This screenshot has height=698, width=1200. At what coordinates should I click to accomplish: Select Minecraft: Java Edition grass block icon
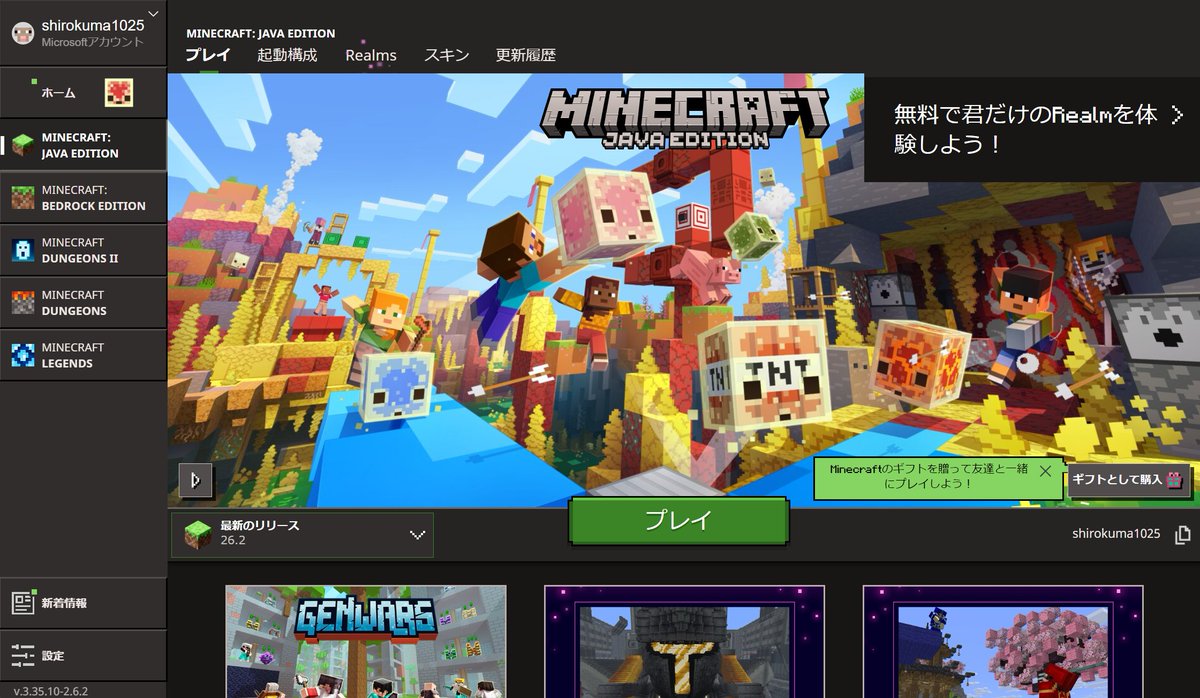coord(23,145)
